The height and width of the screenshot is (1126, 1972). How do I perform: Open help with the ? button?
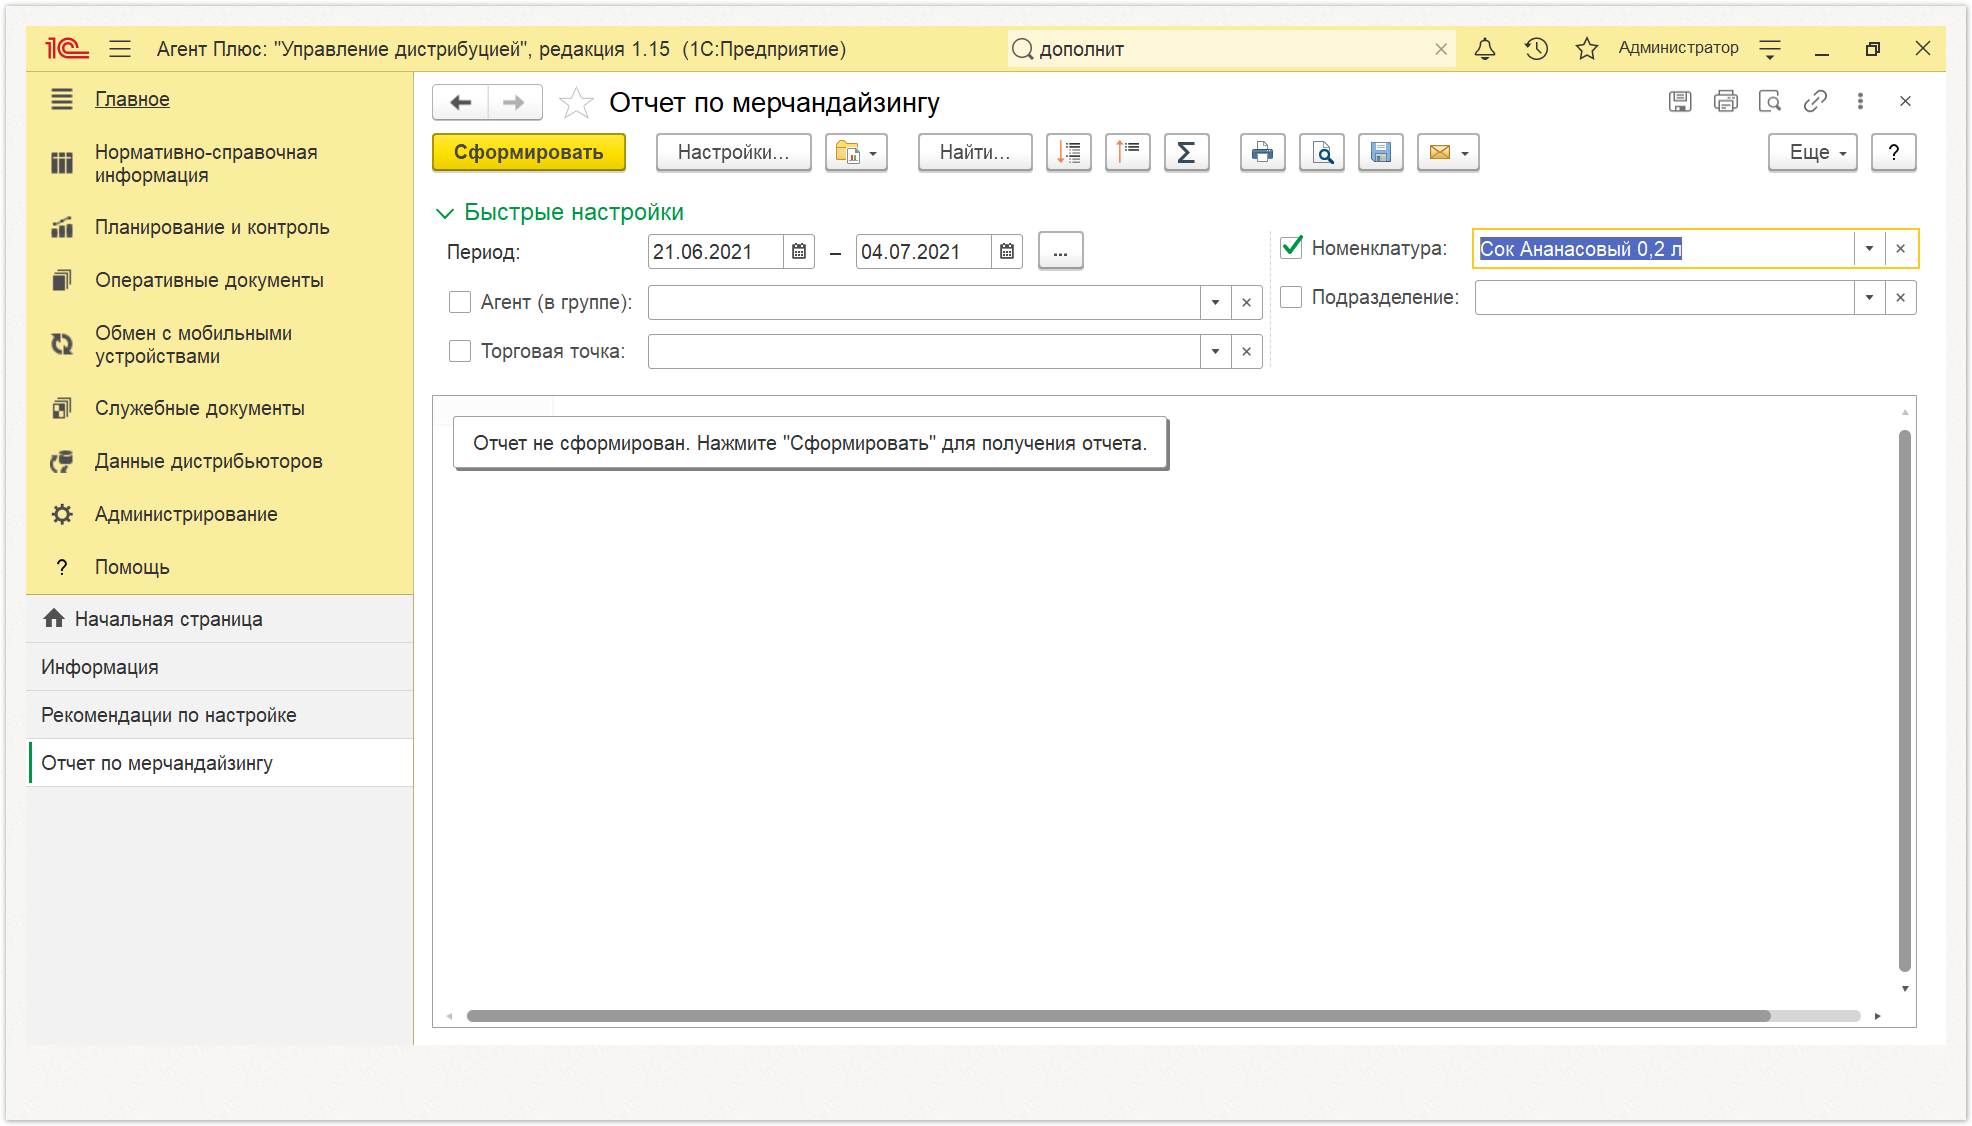tap(1894, 152)
